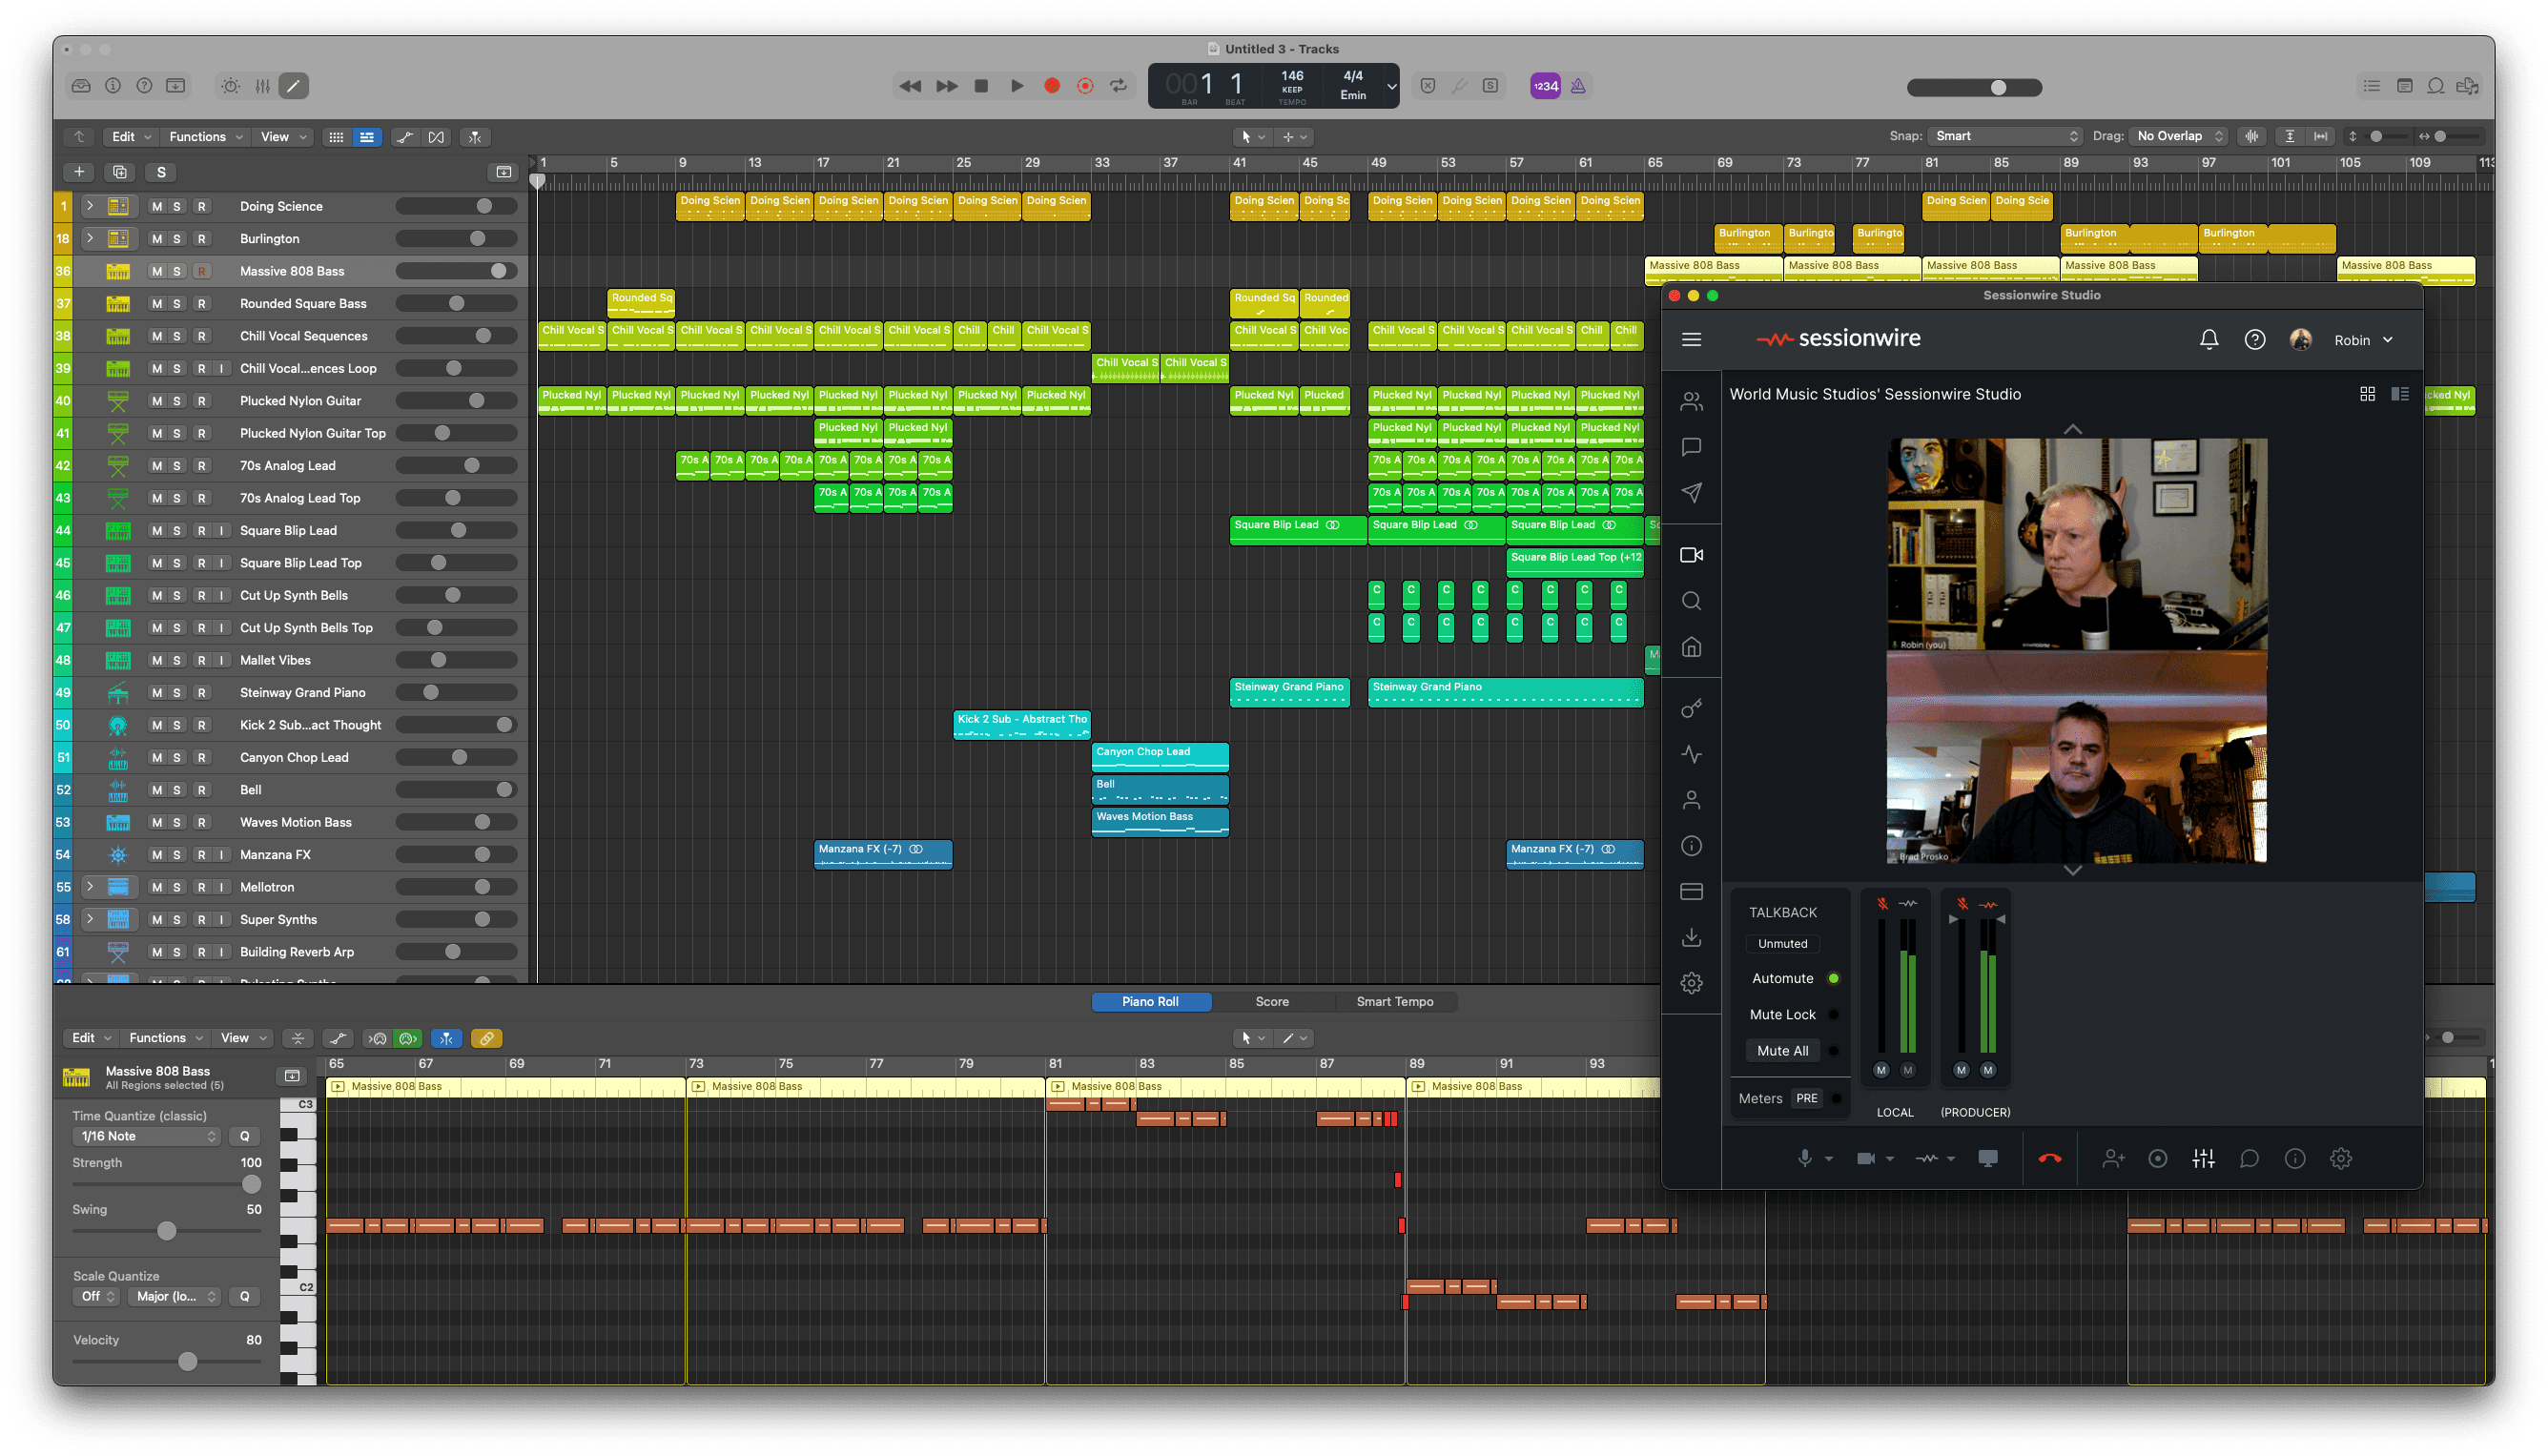2548x1456 pixels.
Task: Switch to the Smart Tempo tab
Action: (1395, 1002)
